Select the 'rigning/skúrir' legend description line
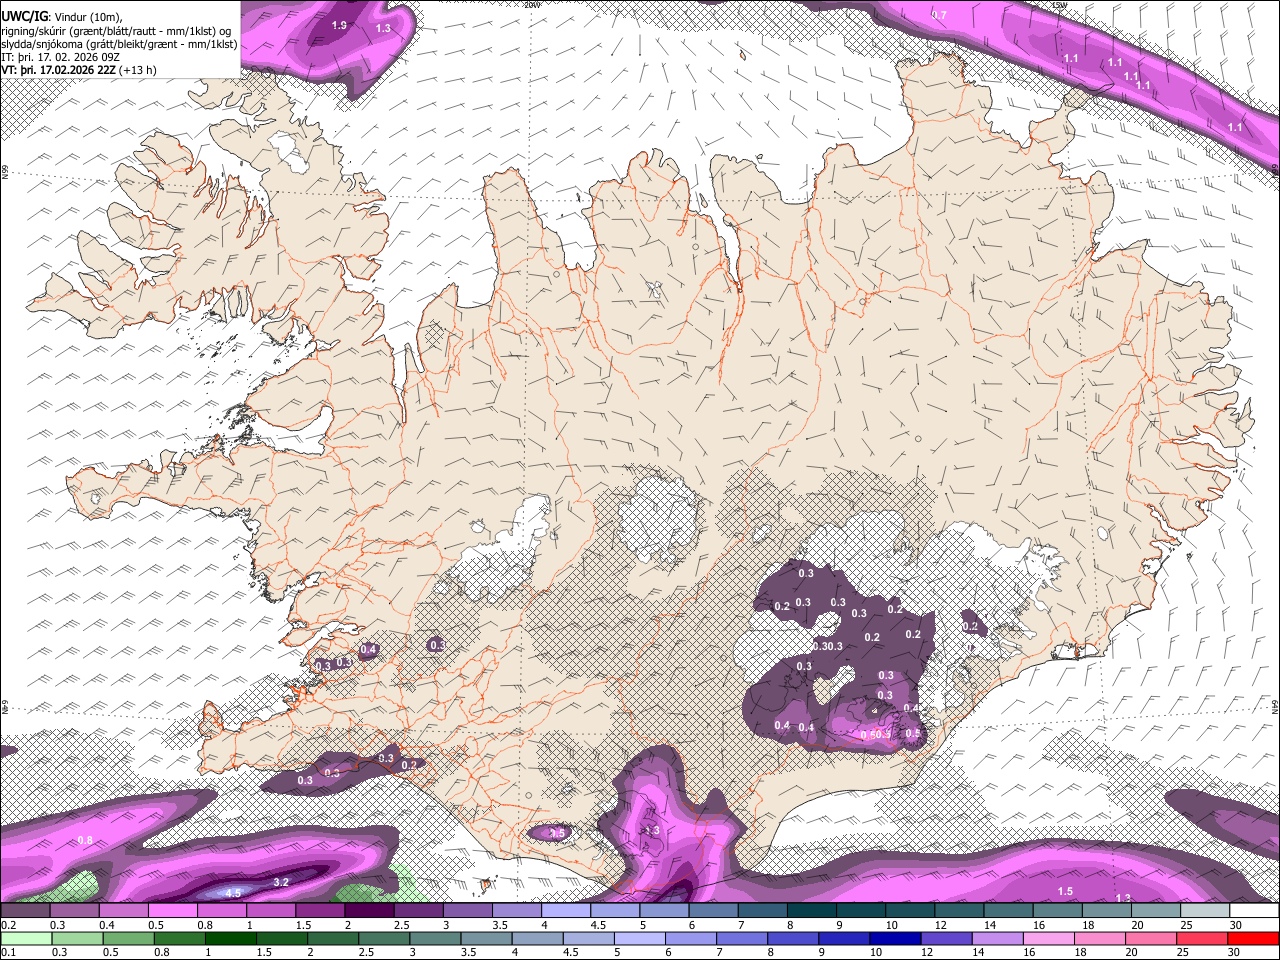1280x960 pixels. click(116, 30)
